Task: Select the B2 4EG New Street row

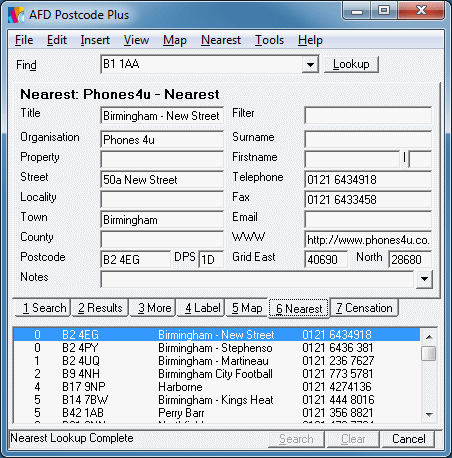Action: (217, 334)
